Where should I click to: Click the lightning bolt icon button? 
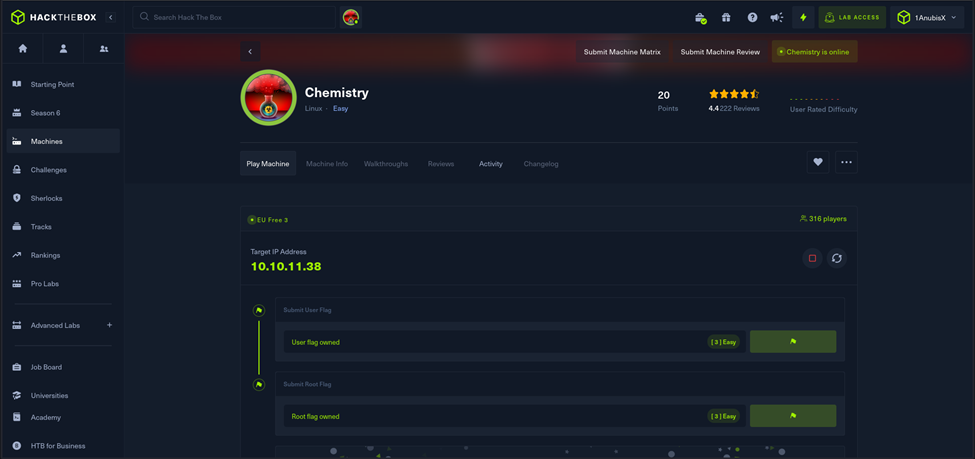[x=803, y=17]
